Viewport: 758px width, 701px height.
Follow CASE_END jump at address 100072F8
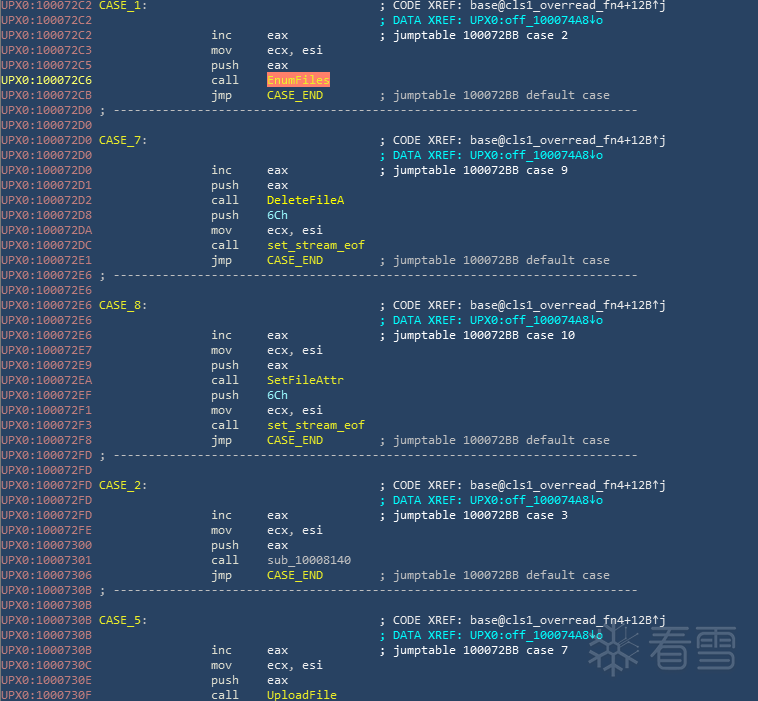295,440
